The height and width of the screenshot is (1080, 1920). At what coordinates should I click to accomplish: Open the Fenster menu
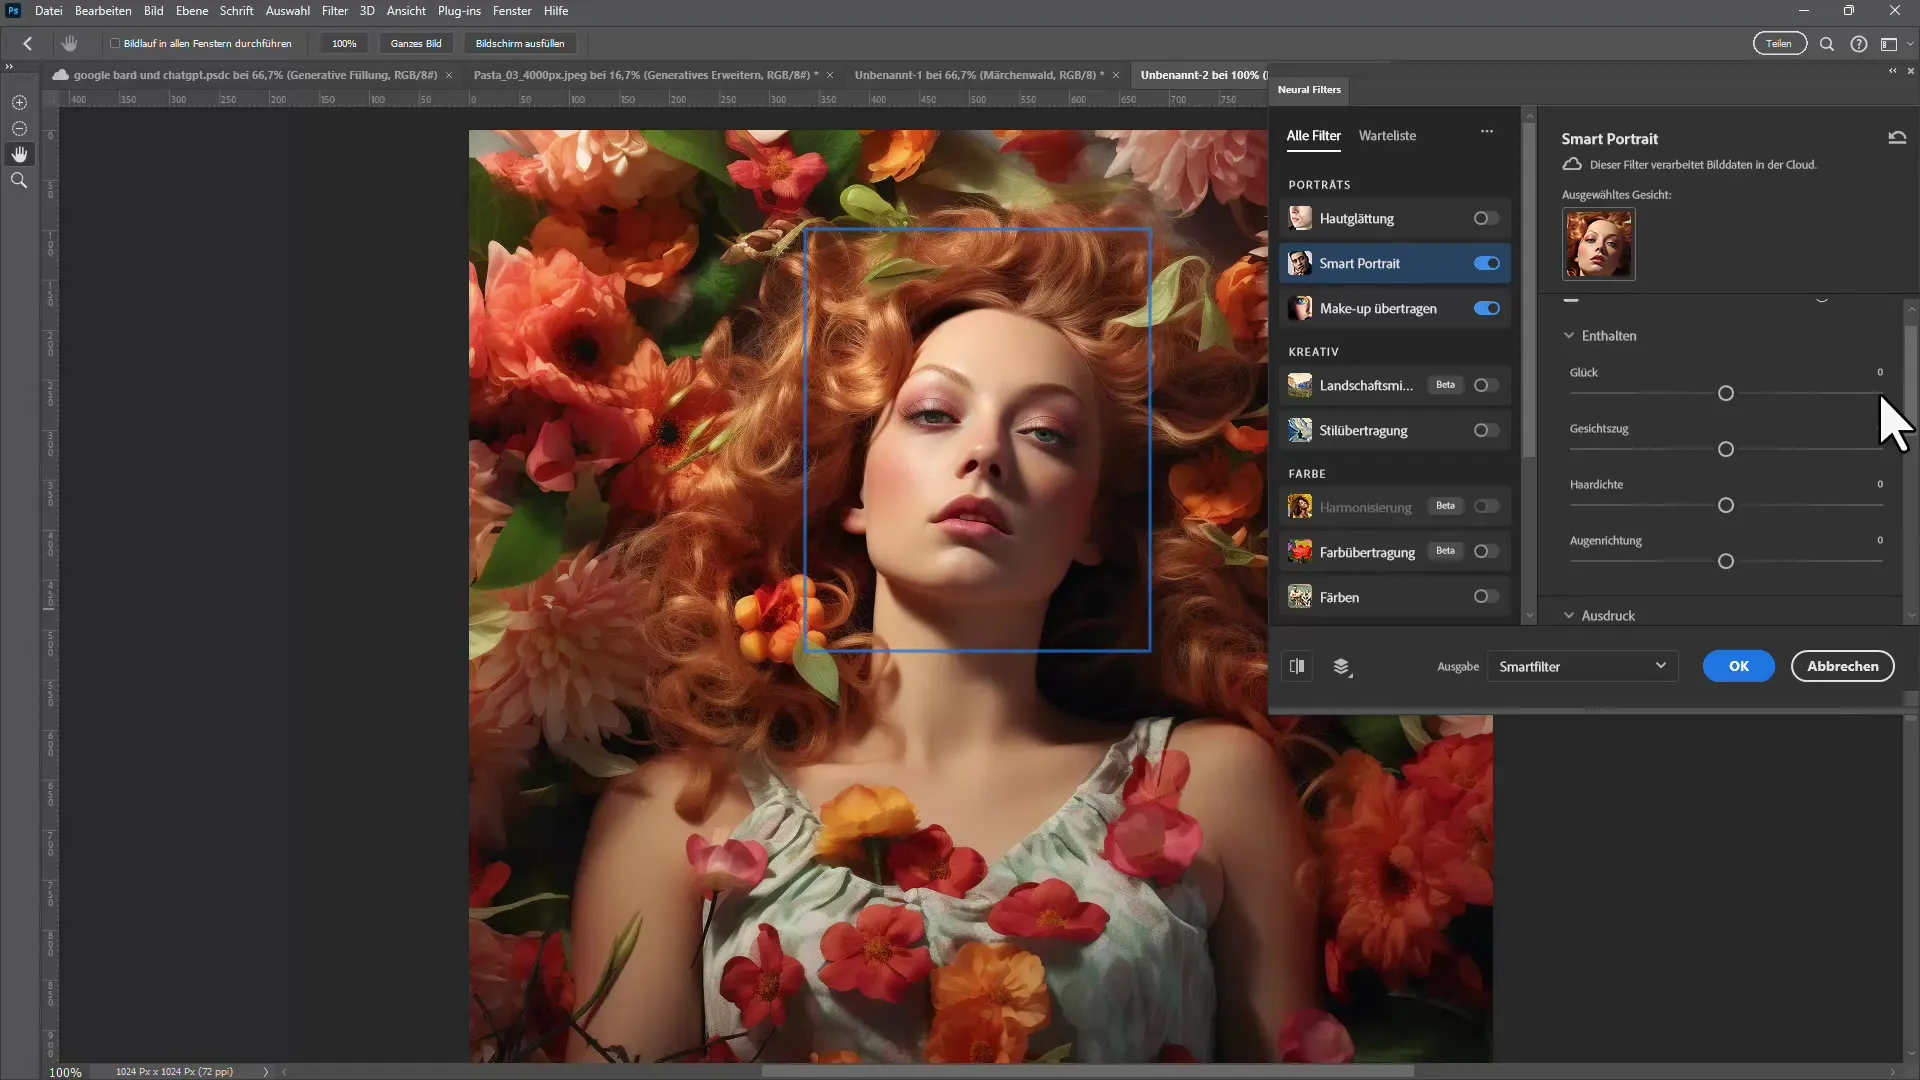(512, 11)
